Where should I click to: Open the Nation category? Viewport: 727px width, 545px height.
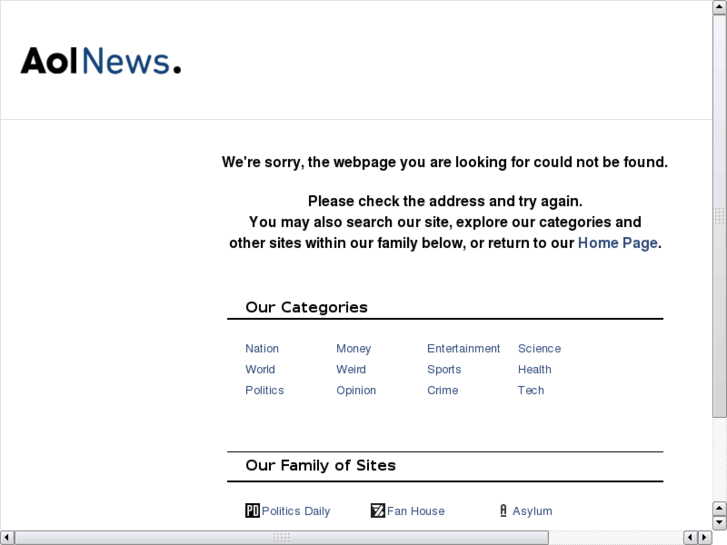(262, 348)
